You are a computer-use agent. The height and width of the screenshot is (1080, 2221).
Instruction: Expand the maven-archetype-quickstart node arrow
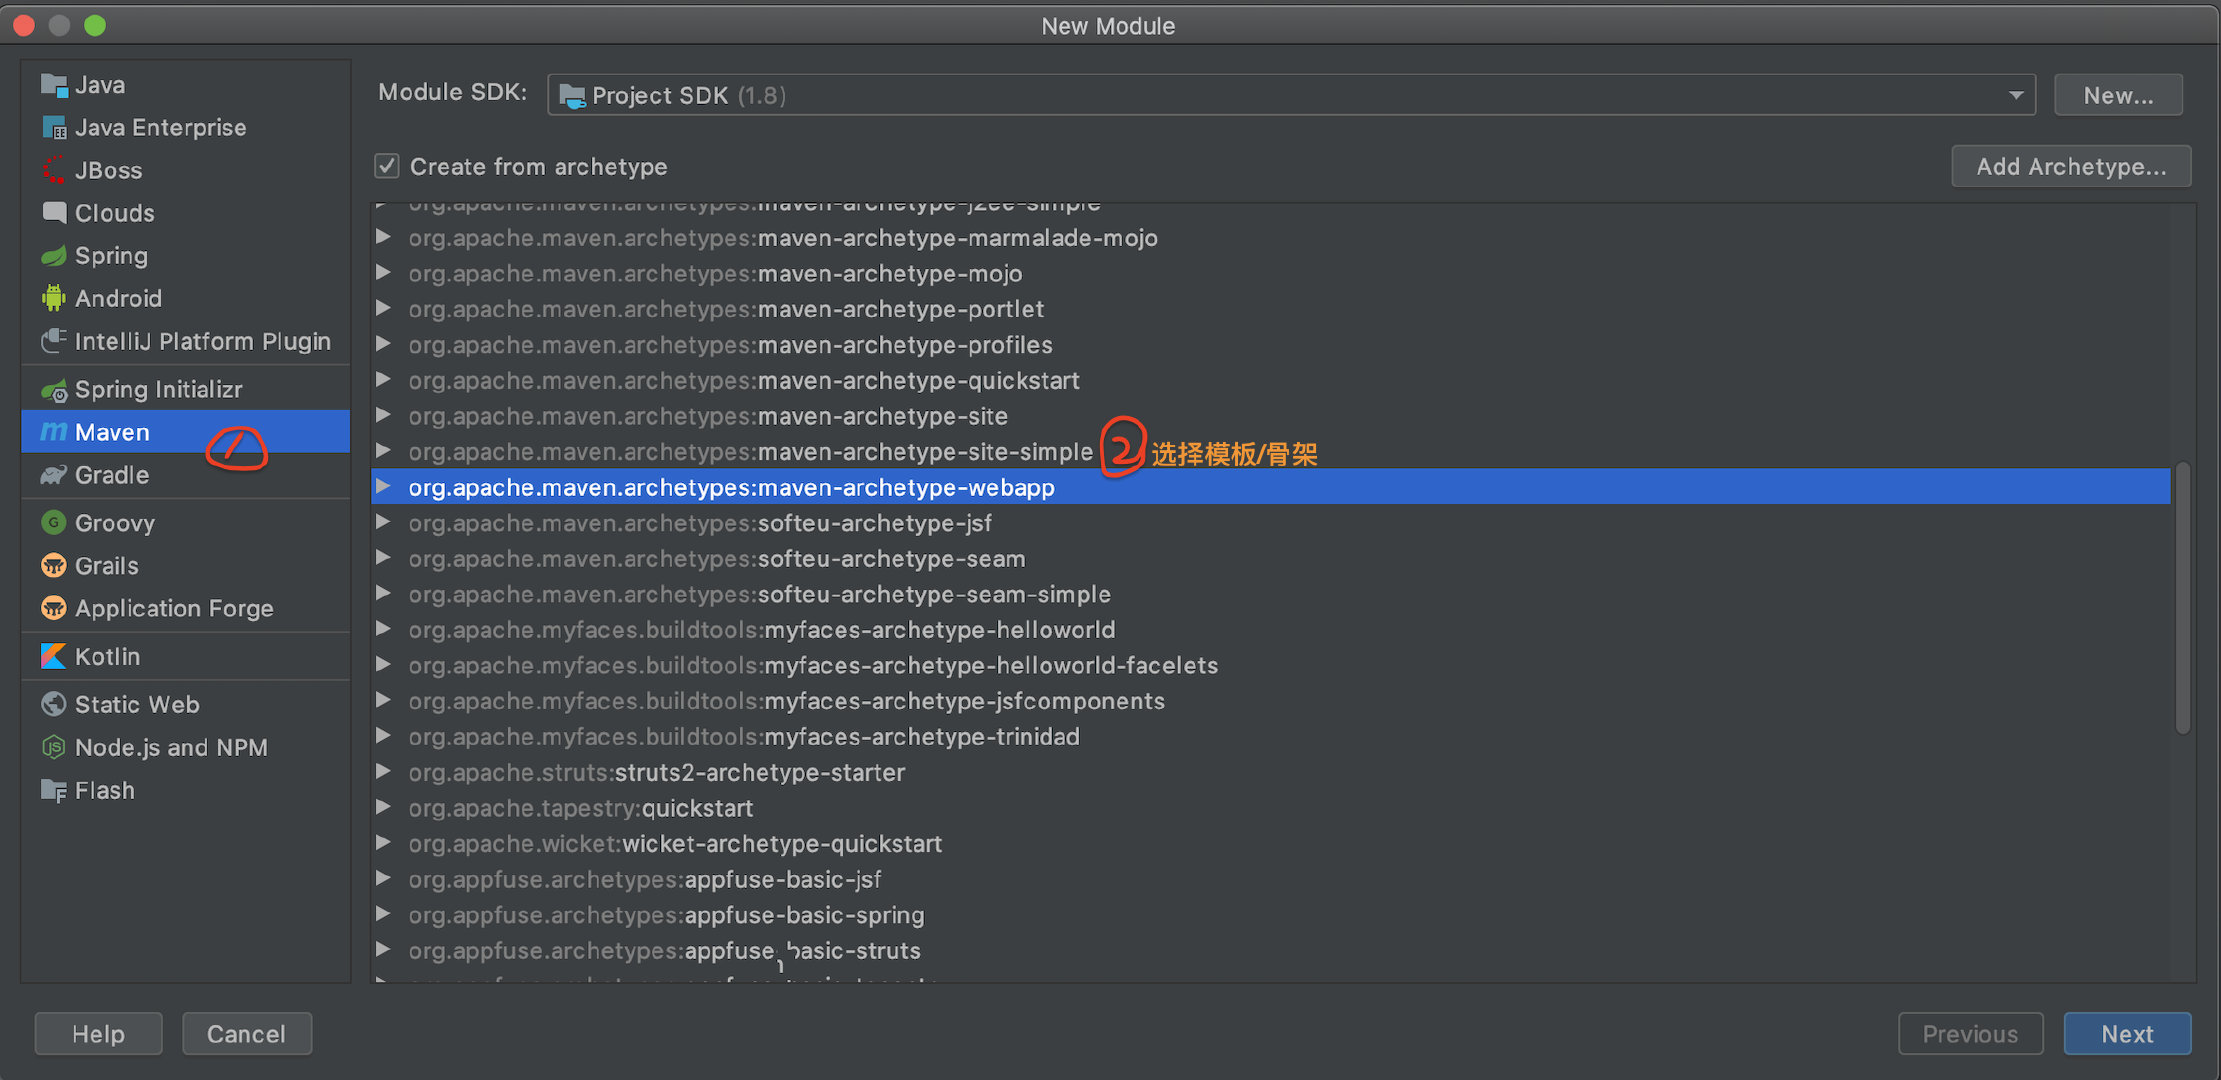click(x=383, y=380)
